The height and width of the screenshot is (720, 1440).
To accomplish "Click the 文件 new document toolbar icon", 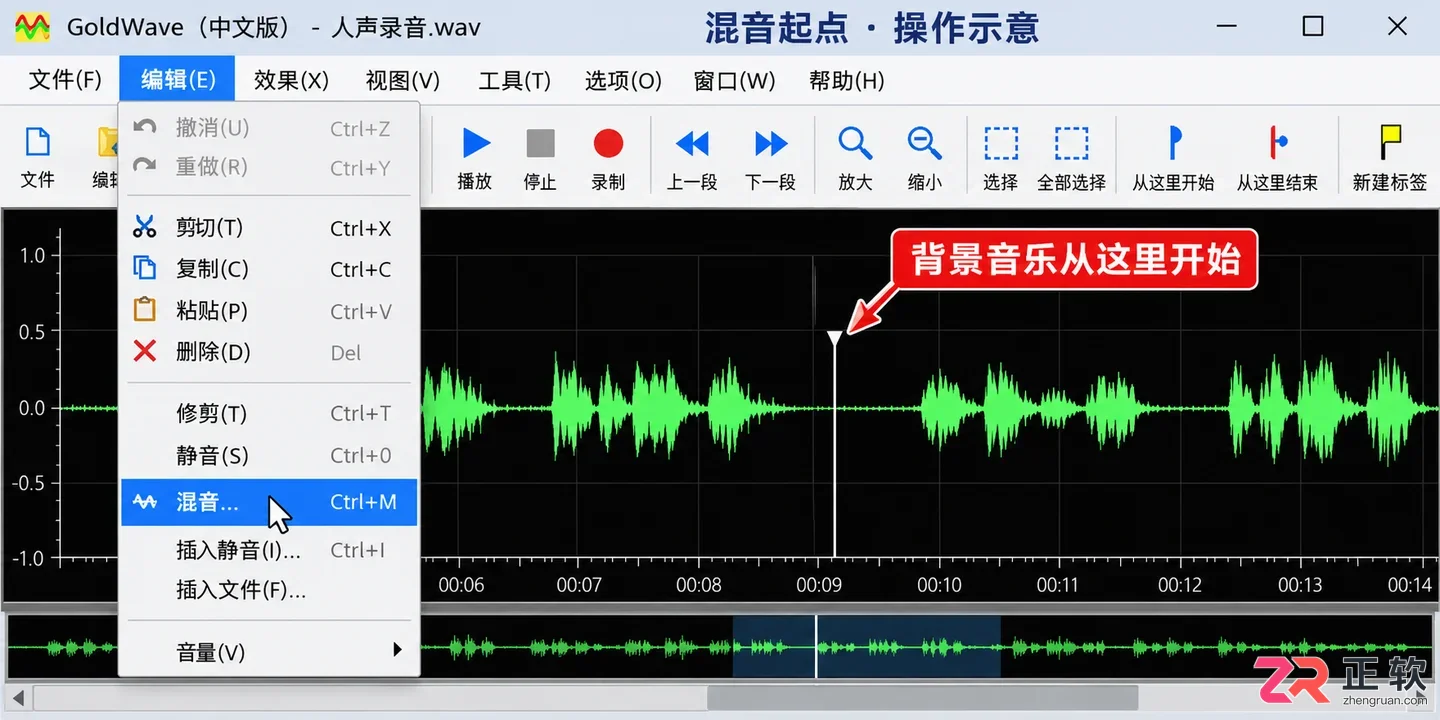I will tap(38, 142).
